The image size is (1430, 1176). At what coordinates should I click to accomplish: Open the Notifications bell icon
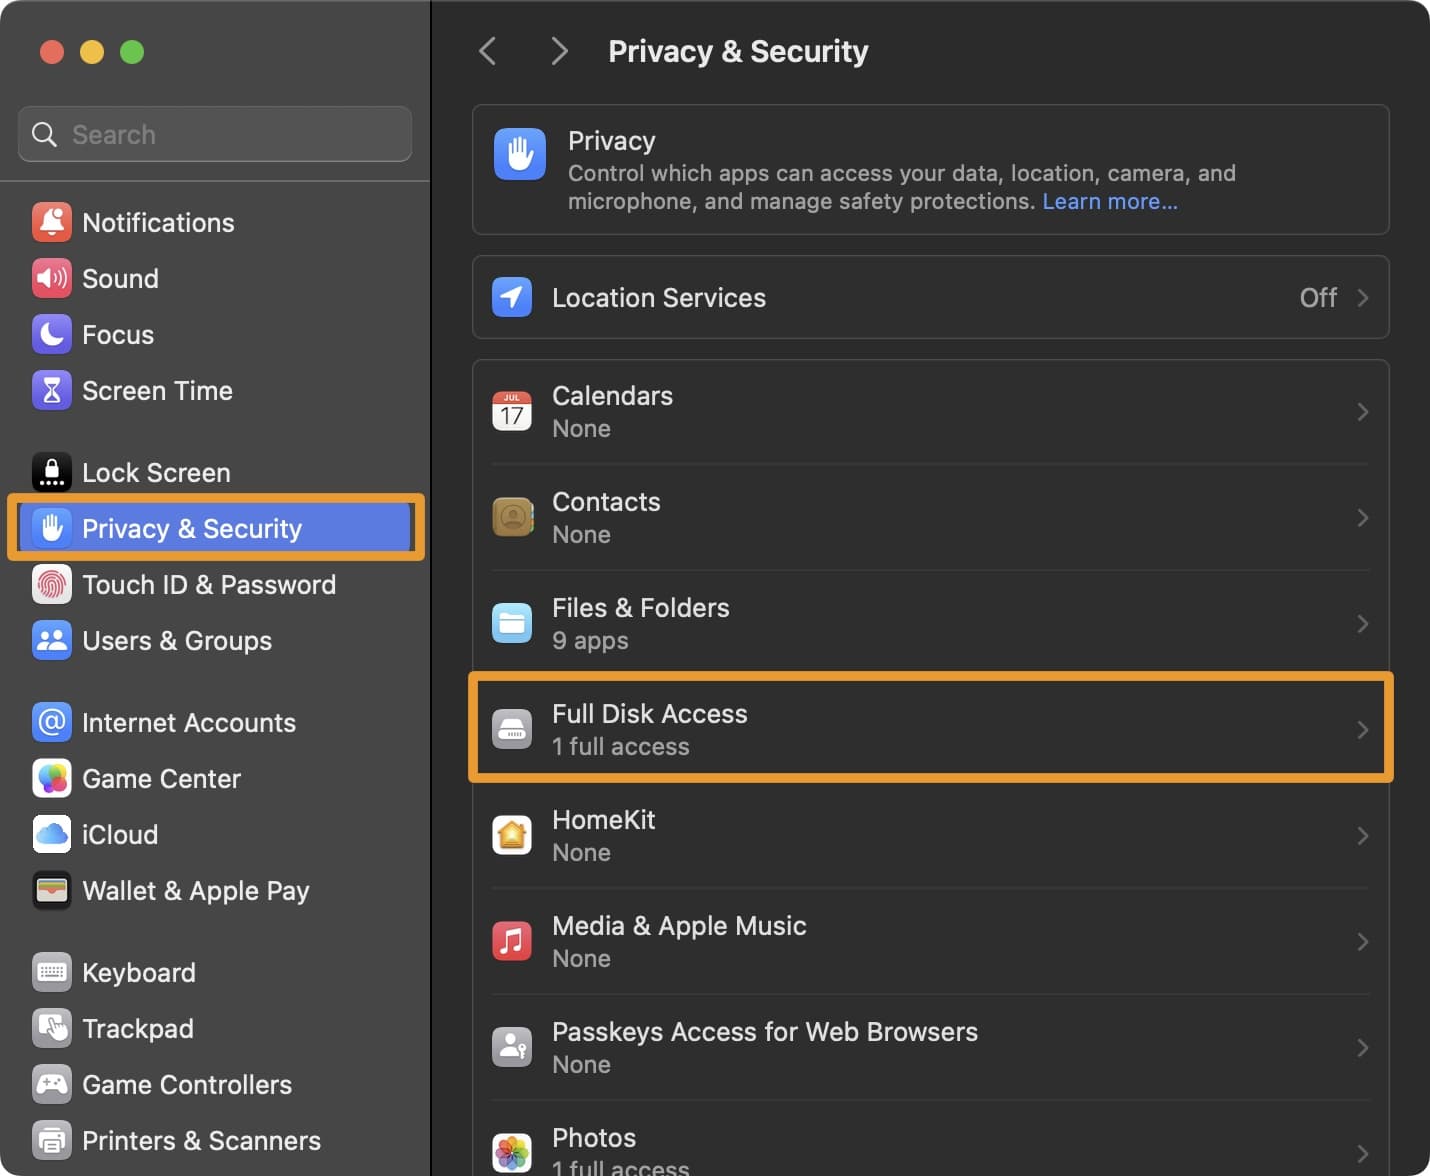52,222
